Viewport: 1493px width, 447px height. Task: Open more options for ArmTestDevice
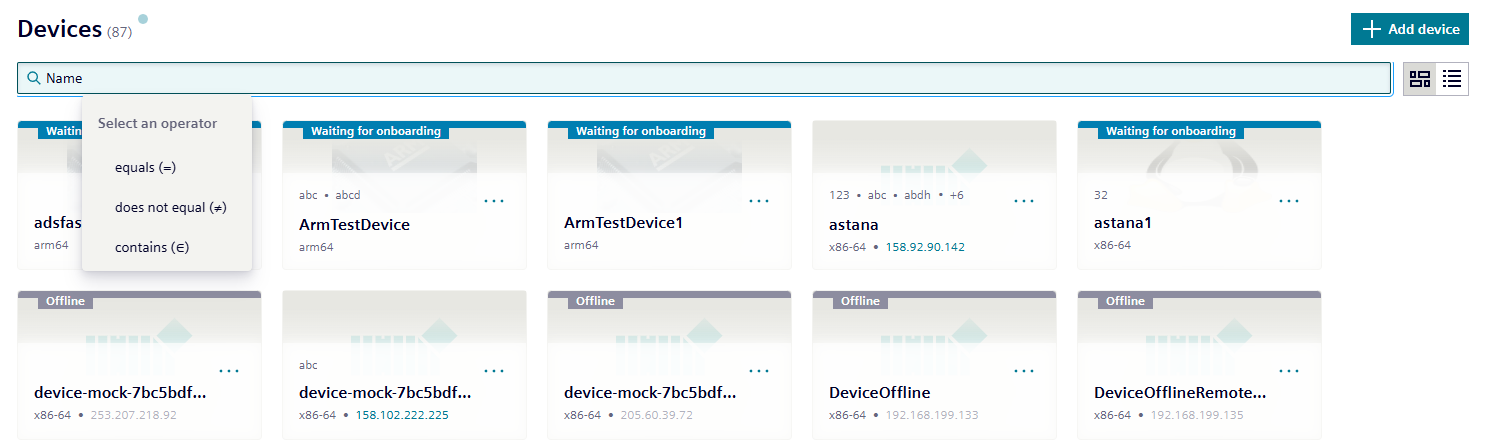[x=494, y=201]
